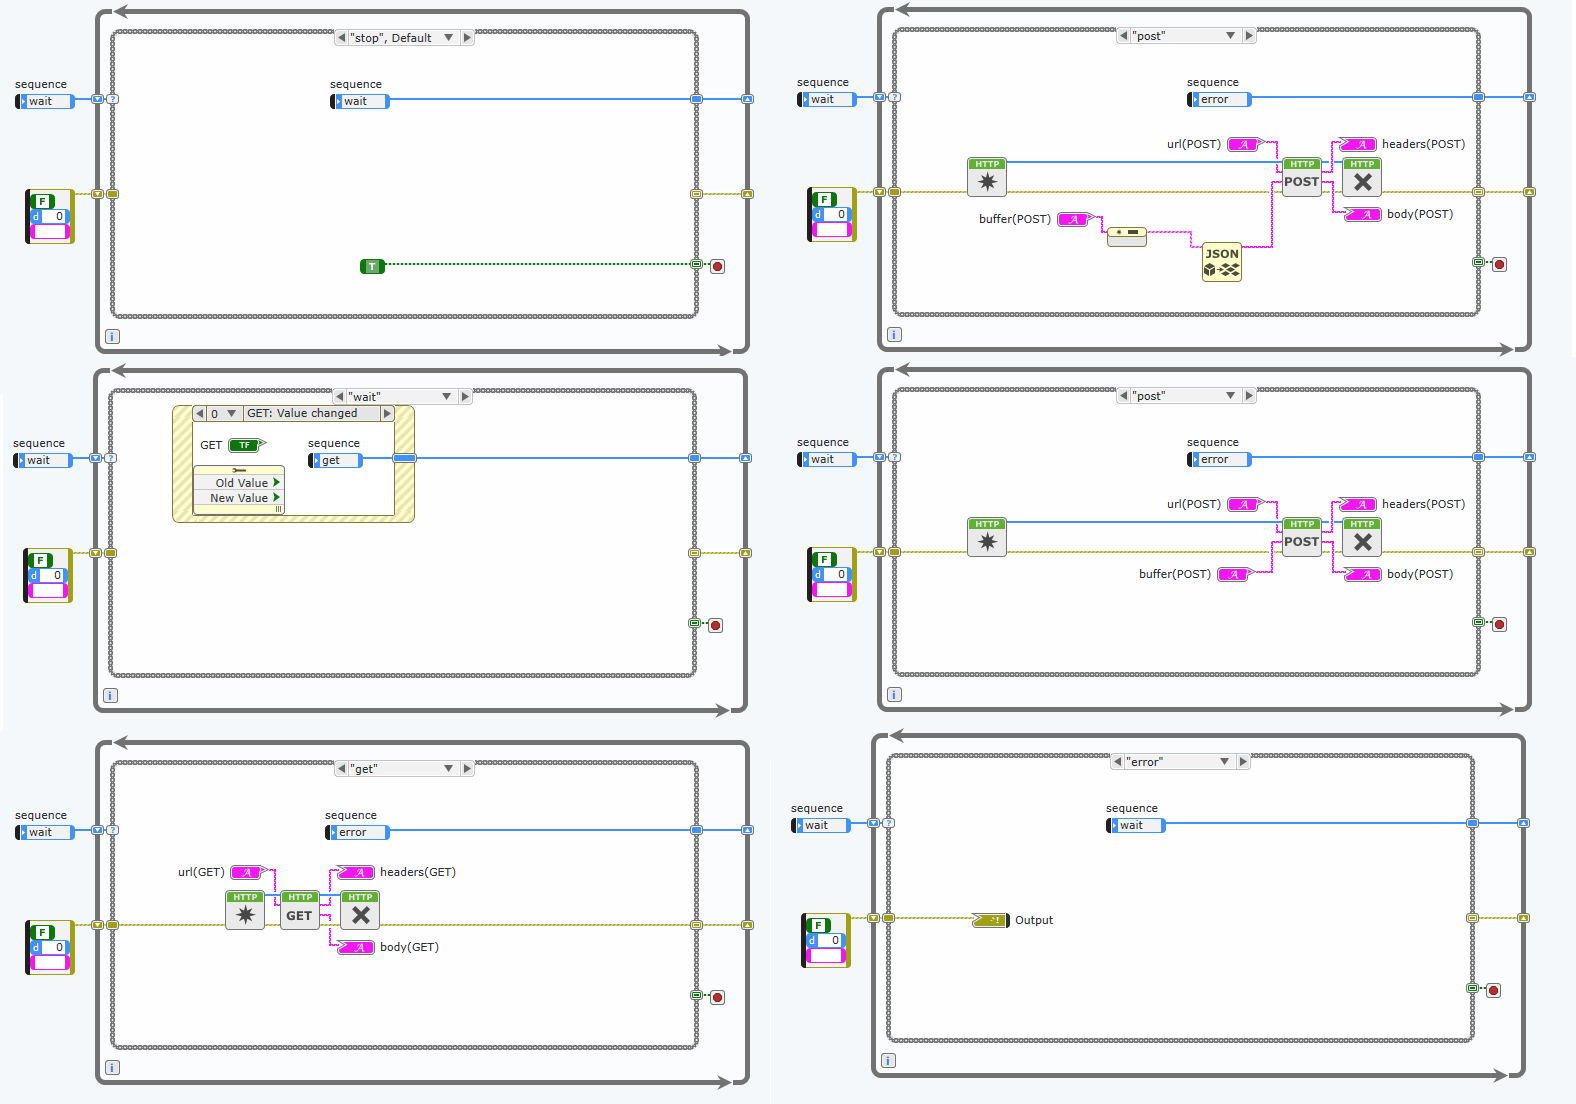Open the sequence enum constant set to get
Screen dimensions: 1576x1104
(336, 460)
